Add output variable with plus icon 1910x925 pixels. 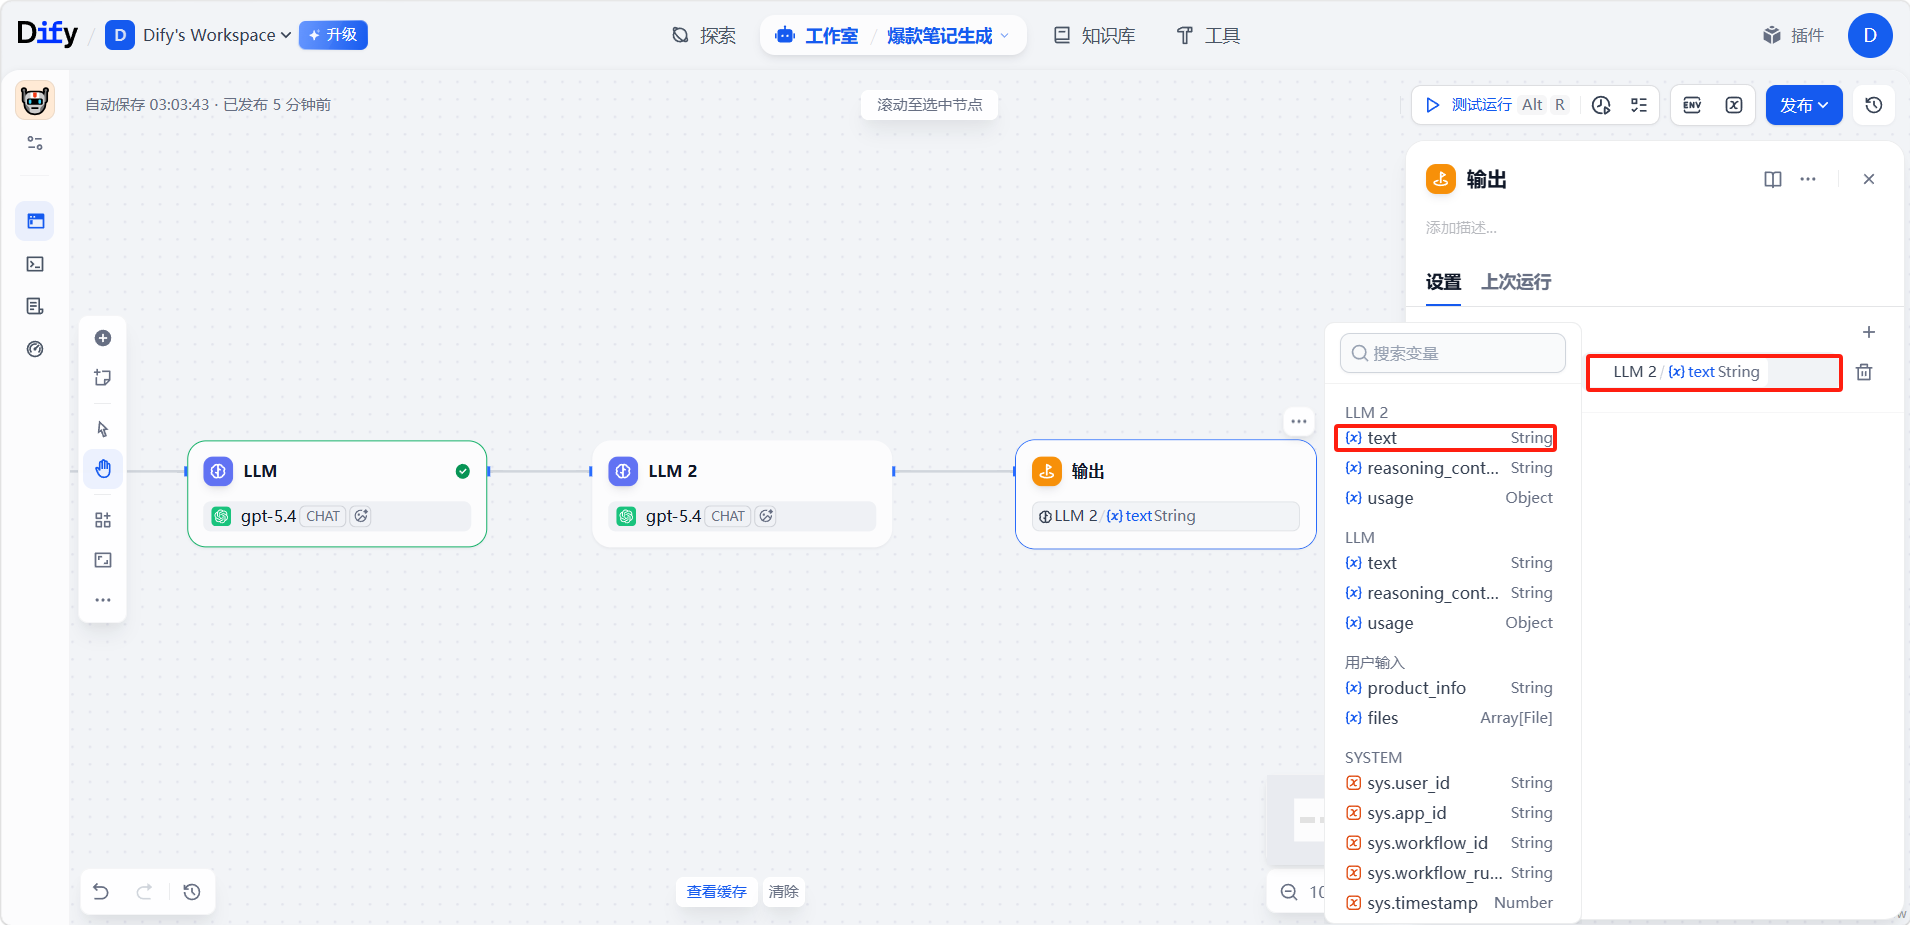pos(1868,332)
